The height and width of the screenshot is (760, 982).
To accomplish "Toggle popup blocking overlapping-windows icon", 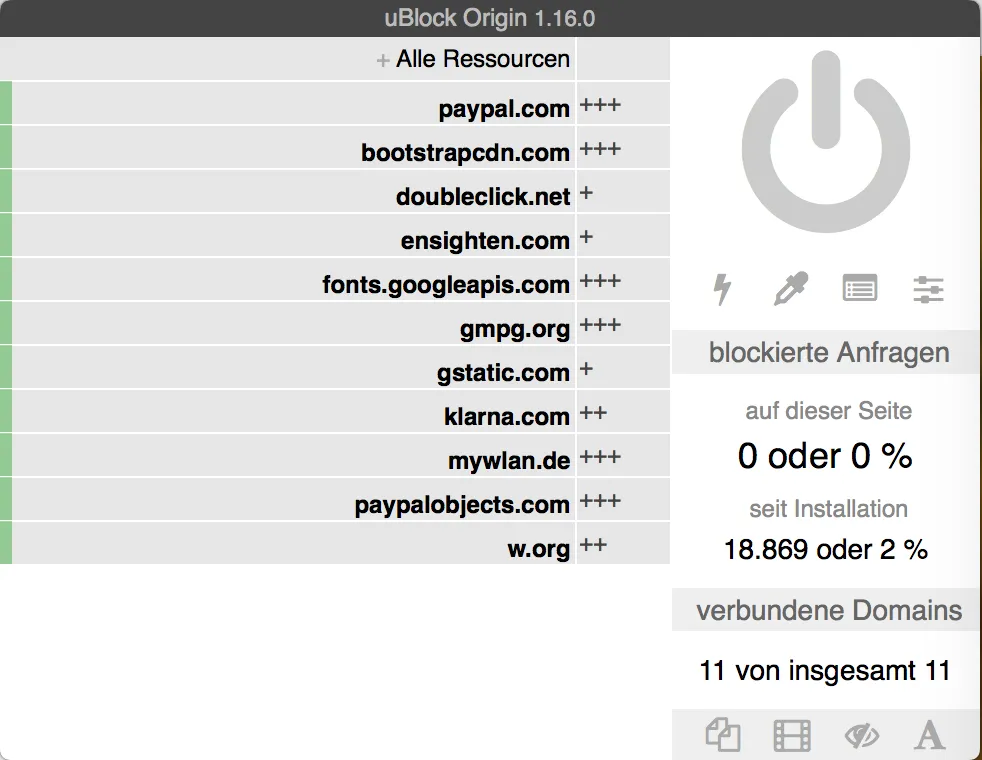I will click(723, 734).
